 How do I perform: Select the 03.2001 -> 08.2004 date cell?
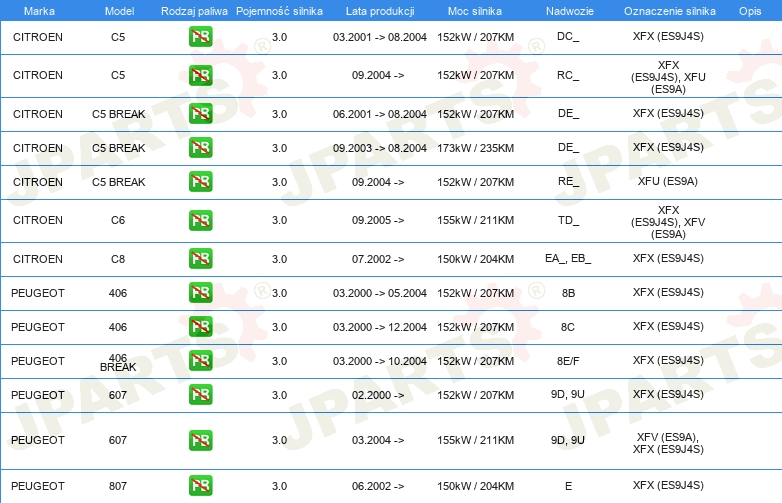380,37
